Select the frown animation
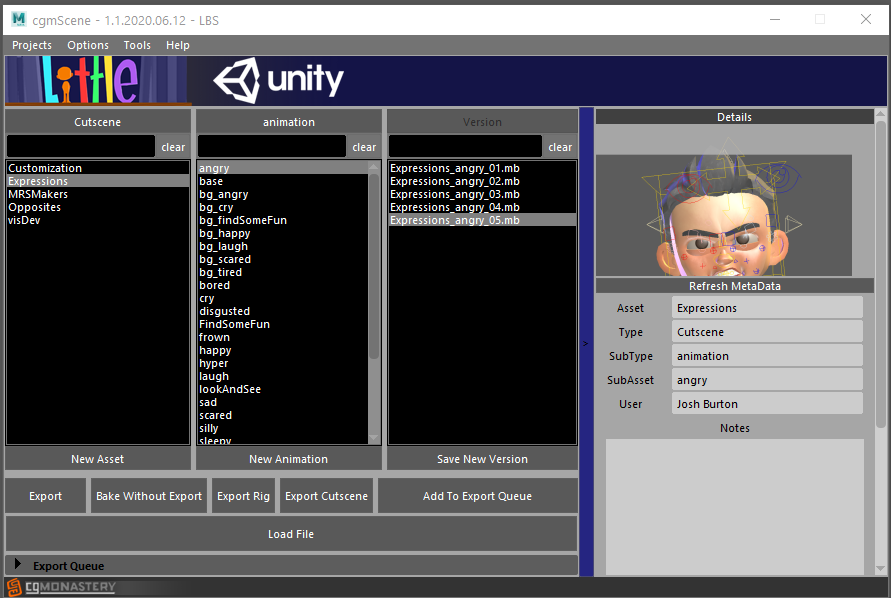The image size is (891, 598). tap(283, 338)
